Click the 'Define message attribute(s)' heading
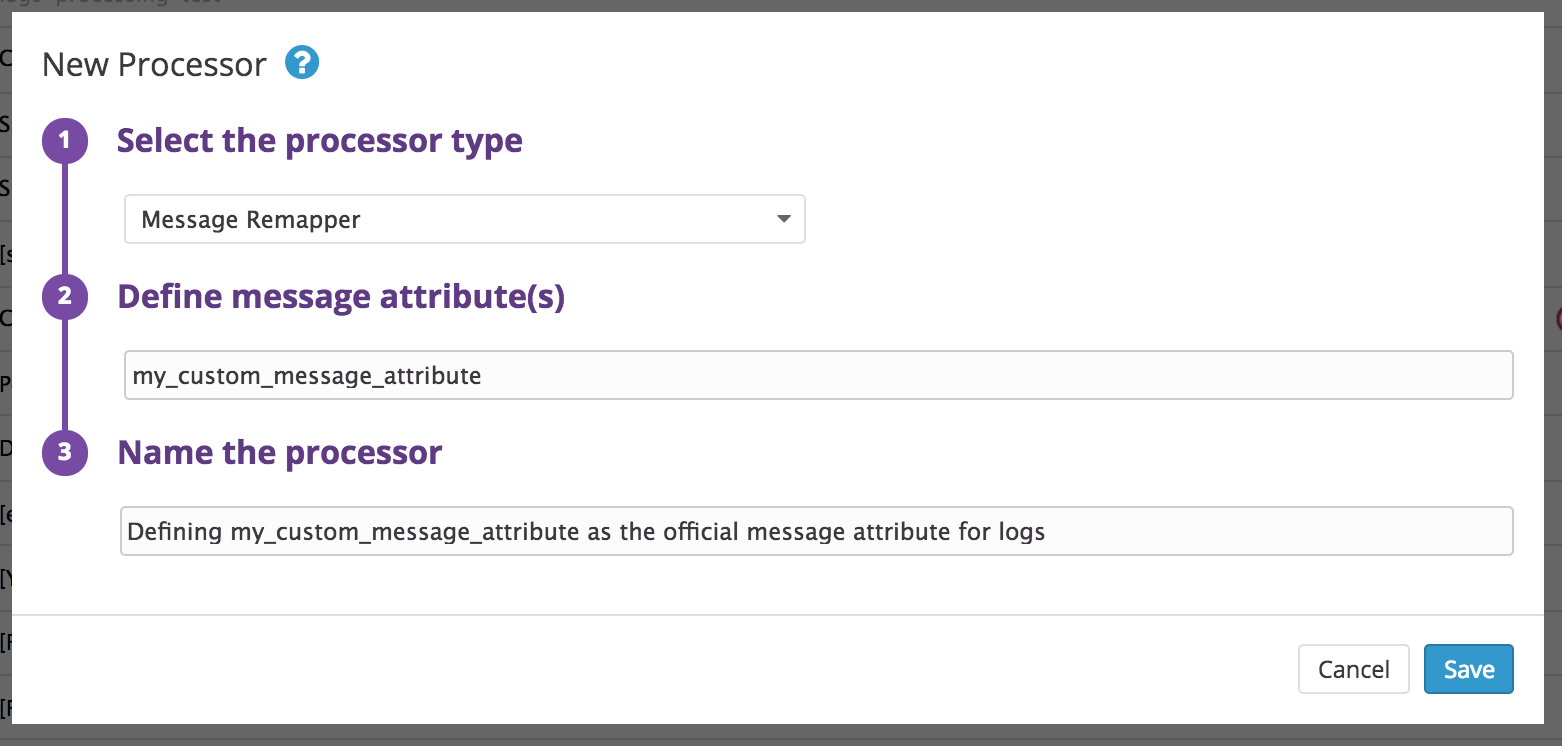This screenshot has width=1562, height=746. [x=341, y=297]
